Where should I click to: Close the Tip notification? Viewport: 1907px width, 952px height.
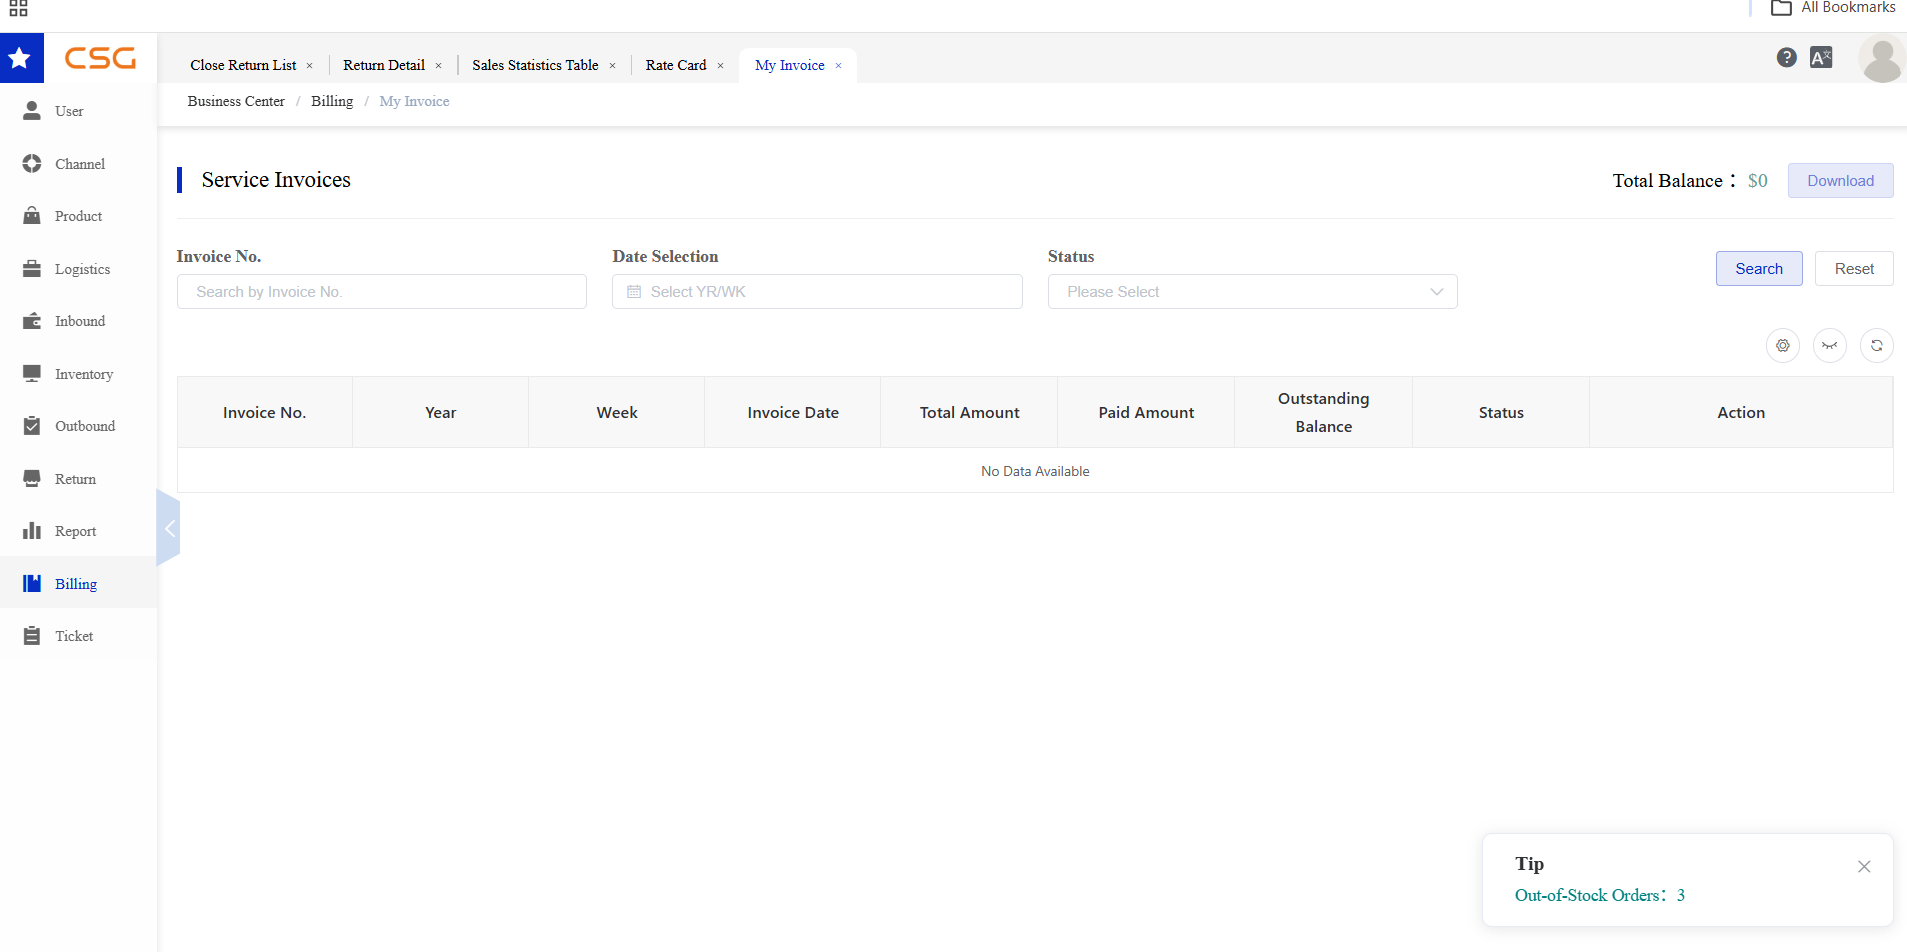(1864, 867)
